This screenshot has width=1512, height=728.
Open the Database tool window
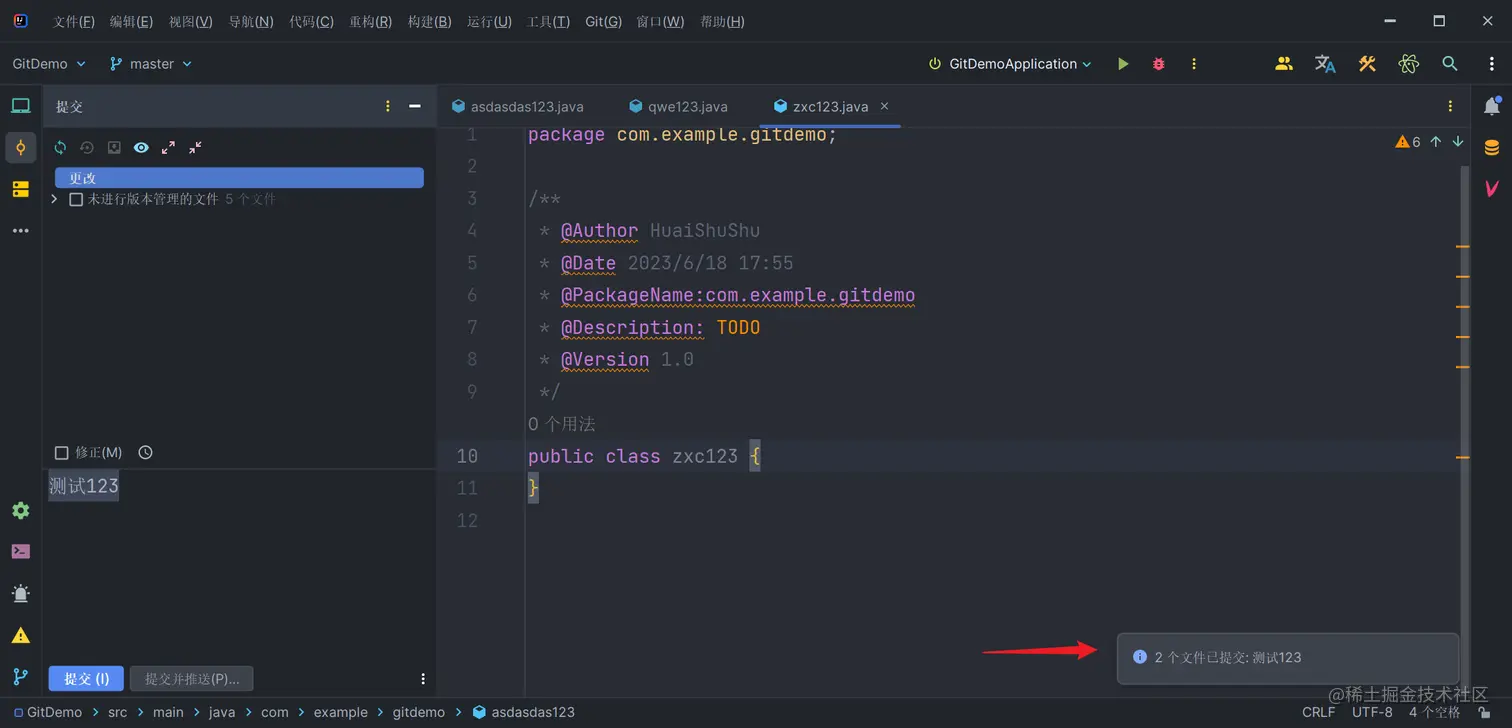1491,148
